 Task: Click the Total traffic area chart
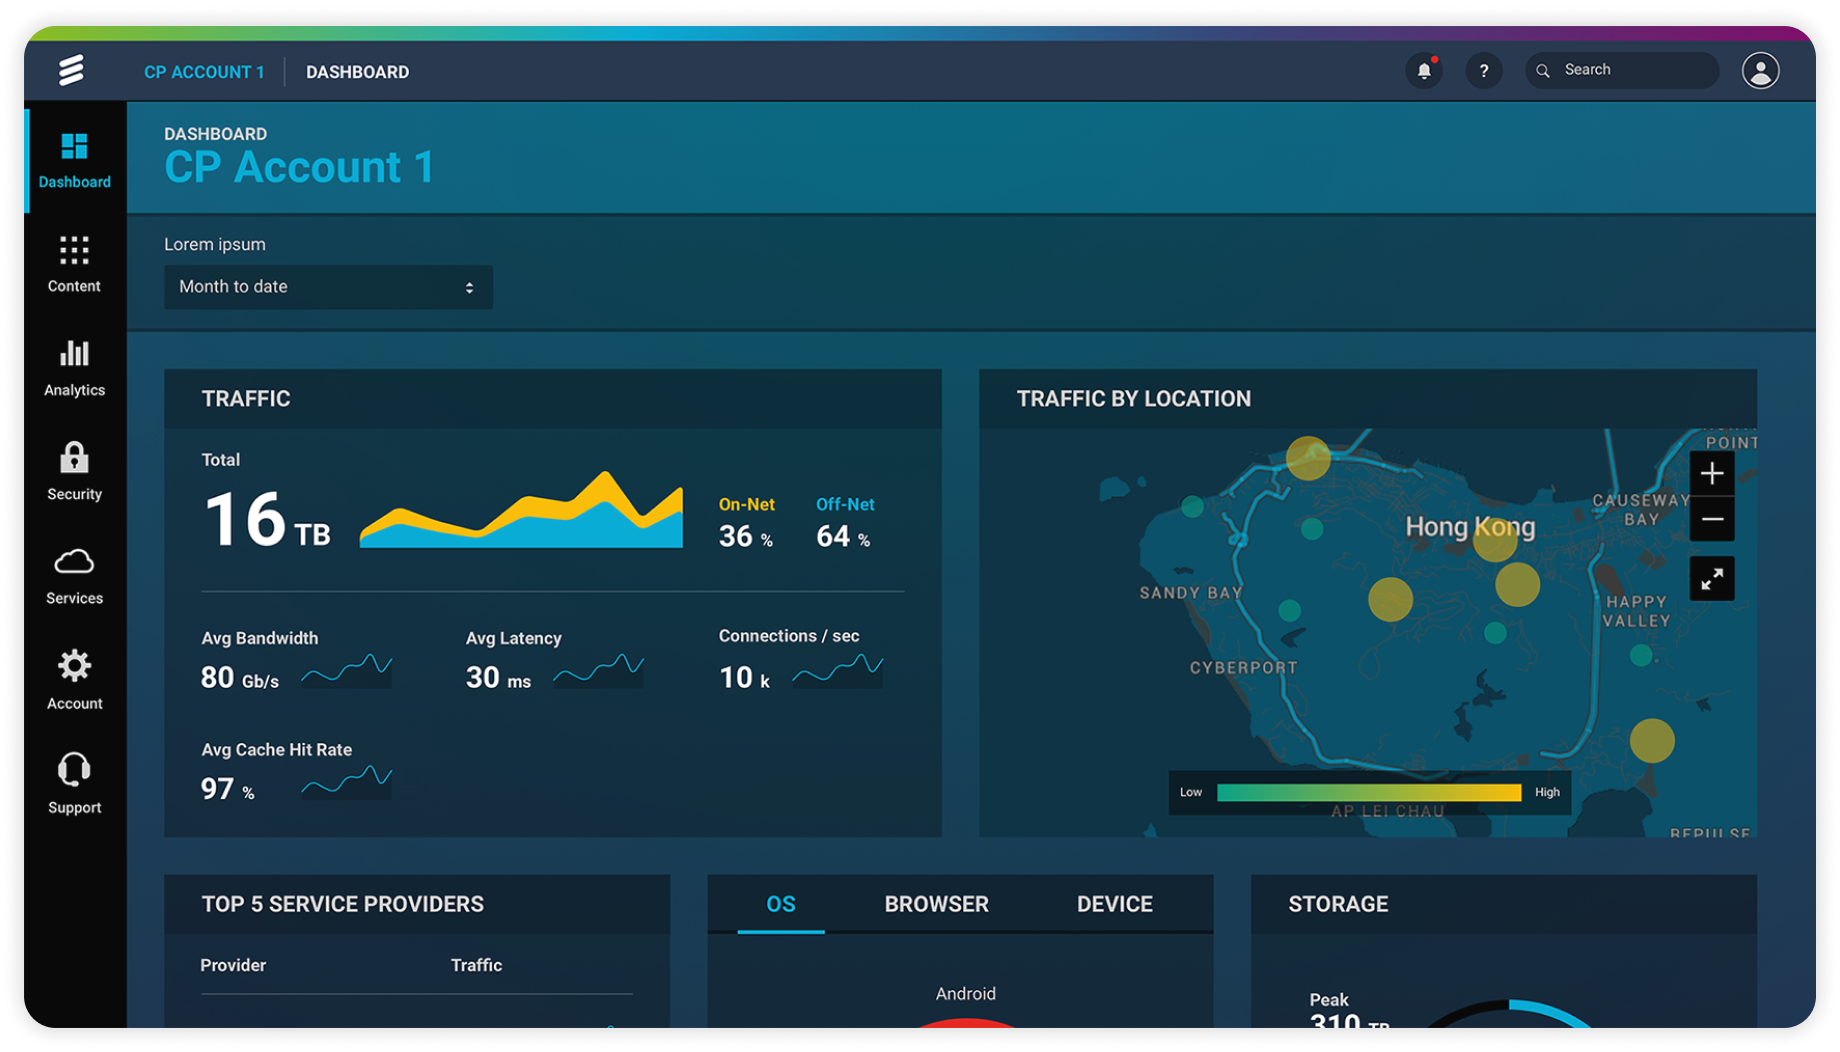tap(521, 510)
